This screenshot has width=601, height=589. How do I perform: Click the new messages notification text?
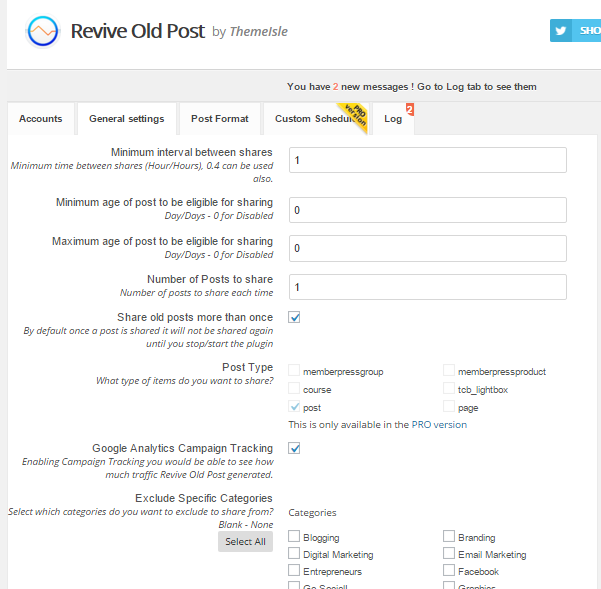coord(412,87)
